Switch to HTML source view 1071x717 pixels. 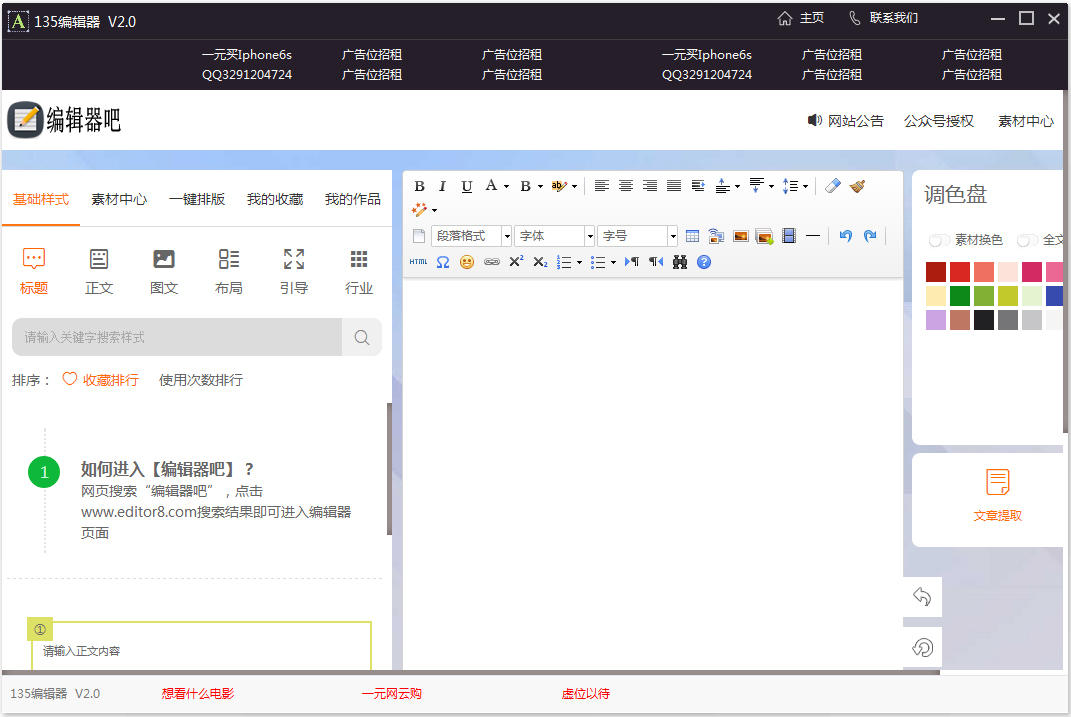click(419, 262)
